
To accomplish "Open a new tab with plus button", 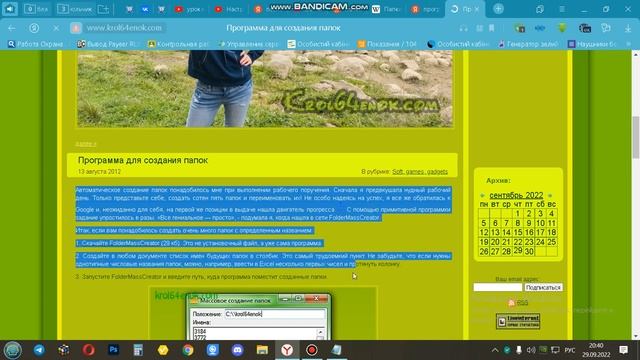I will click(498, 9).
